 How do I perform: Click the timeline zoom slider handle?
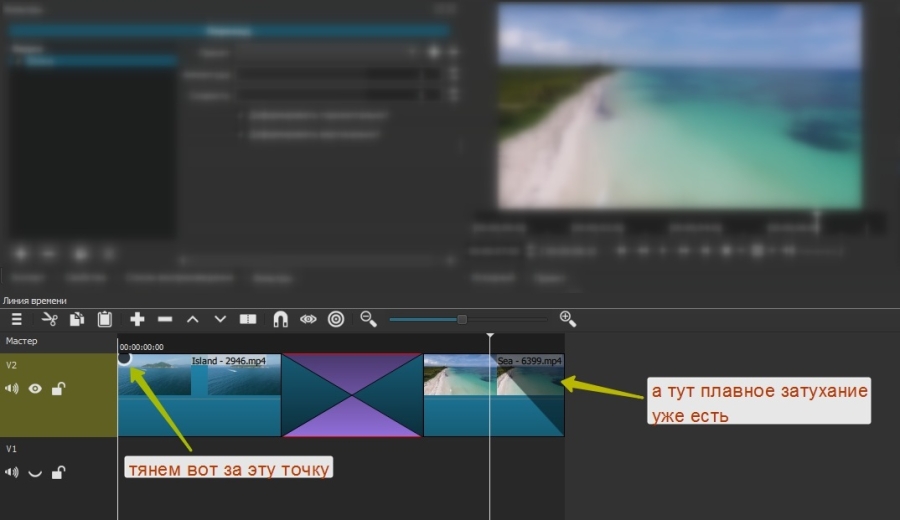point(461,319)
